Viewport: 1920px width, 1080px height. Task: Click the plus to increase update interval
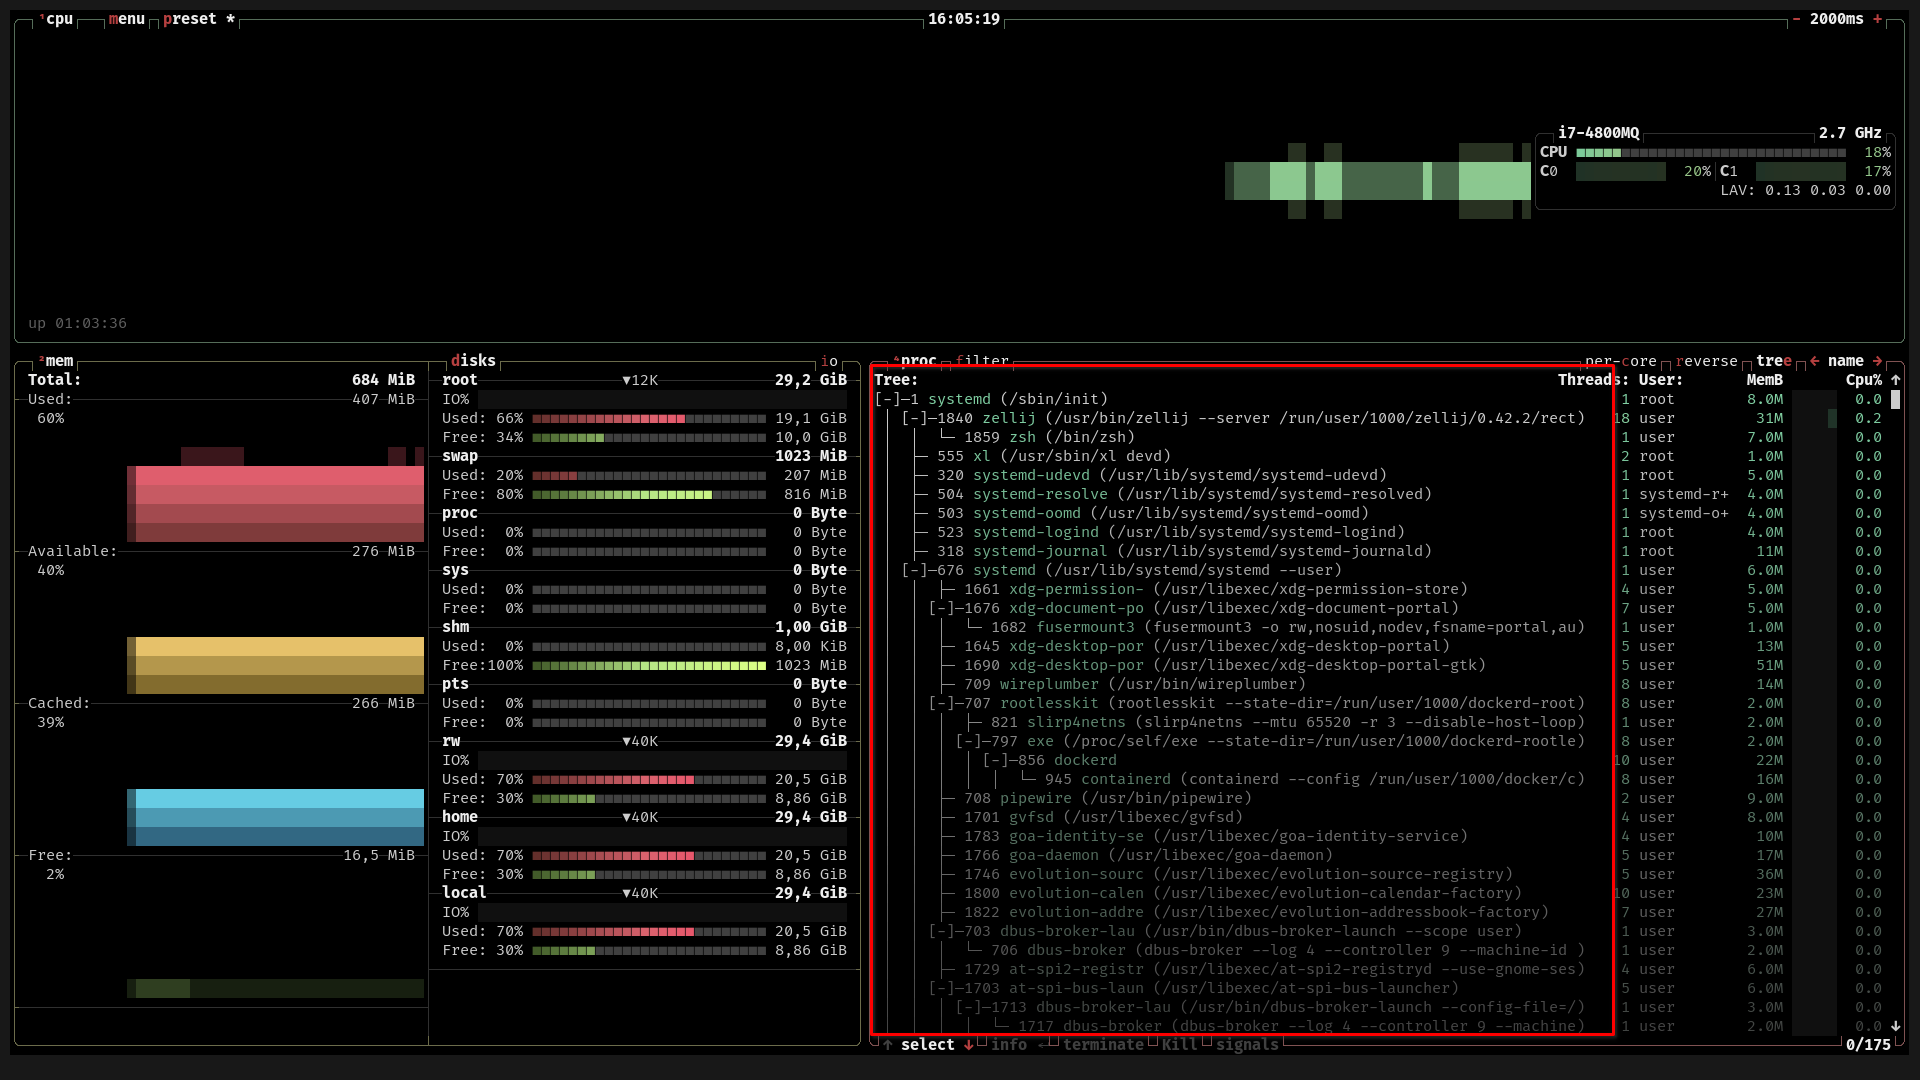coord(1877,19)
